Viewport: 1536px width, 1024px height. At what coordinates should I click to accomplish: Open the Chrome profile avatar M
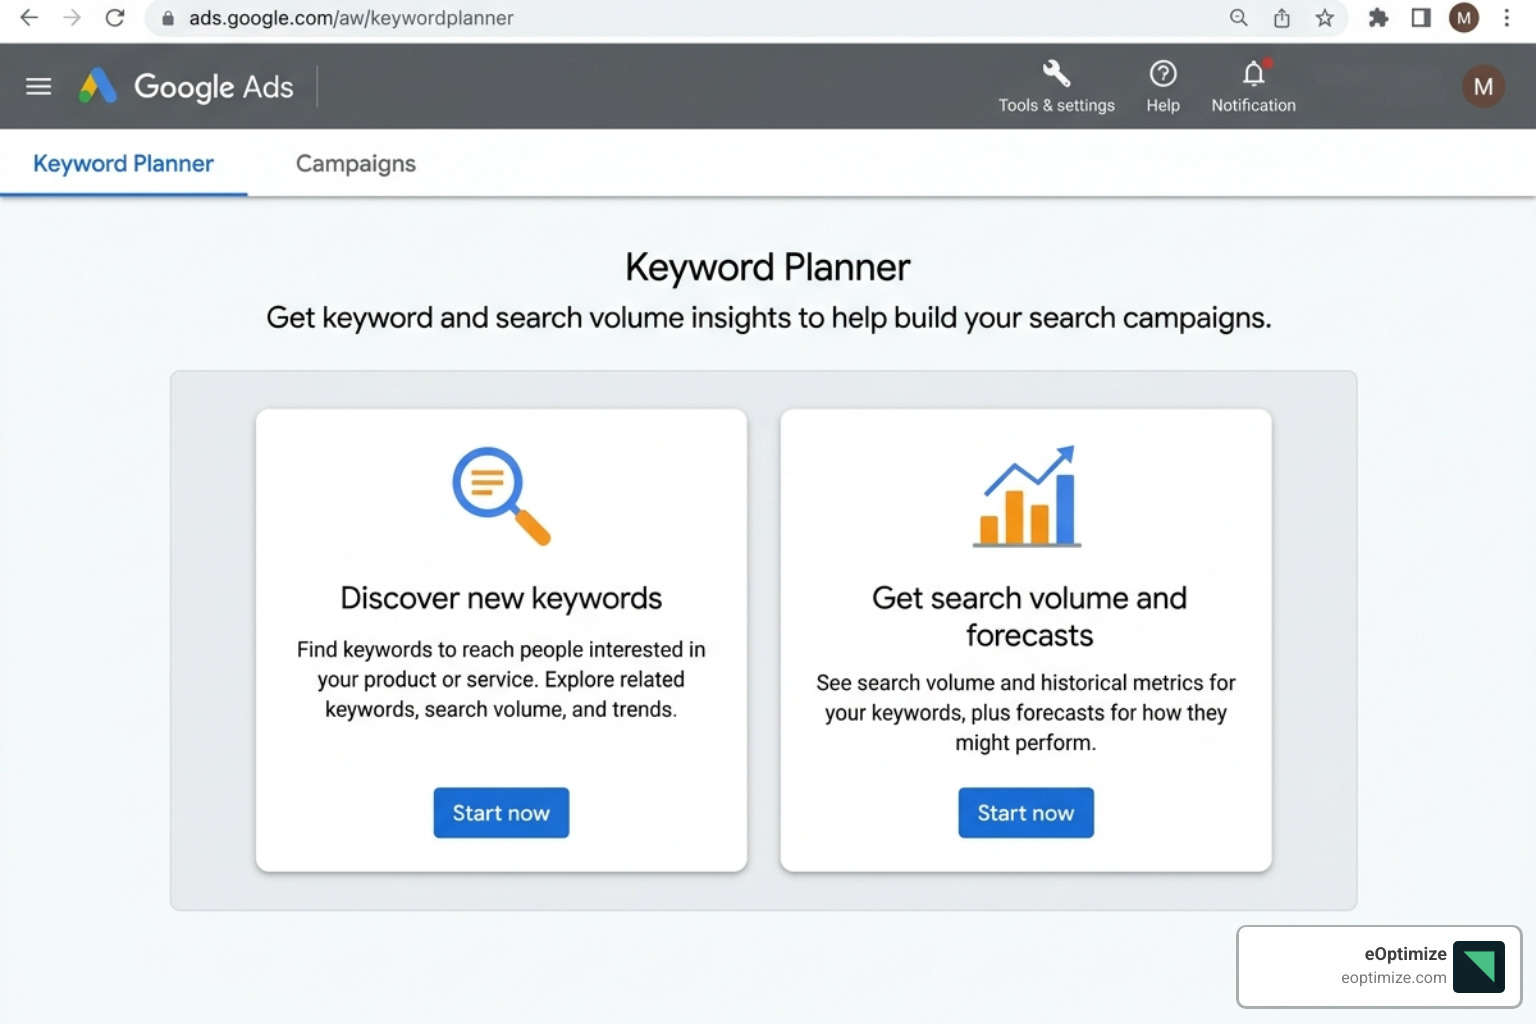tap(1464, 18)
